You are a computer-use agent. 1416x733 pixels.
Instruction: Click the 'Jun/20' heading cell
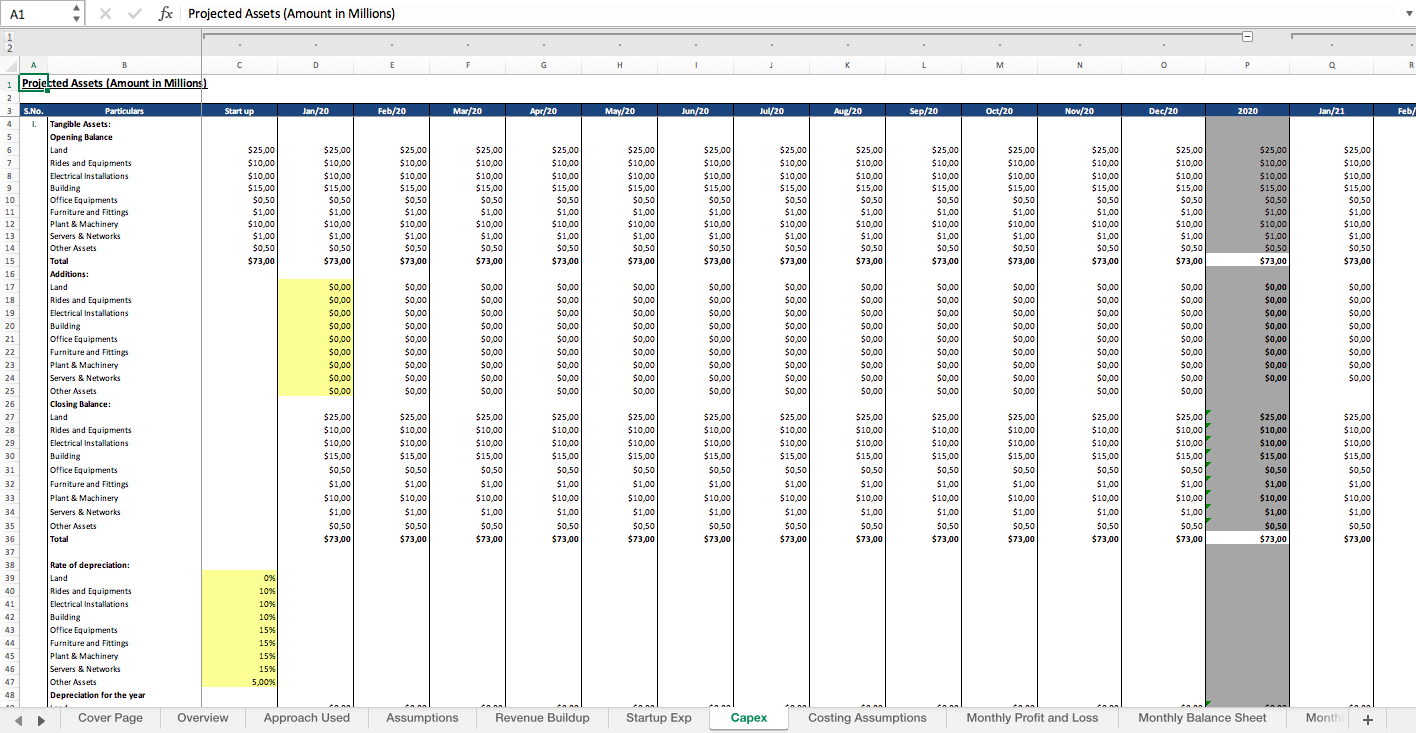pyautogui.click(x=695, y=111)
